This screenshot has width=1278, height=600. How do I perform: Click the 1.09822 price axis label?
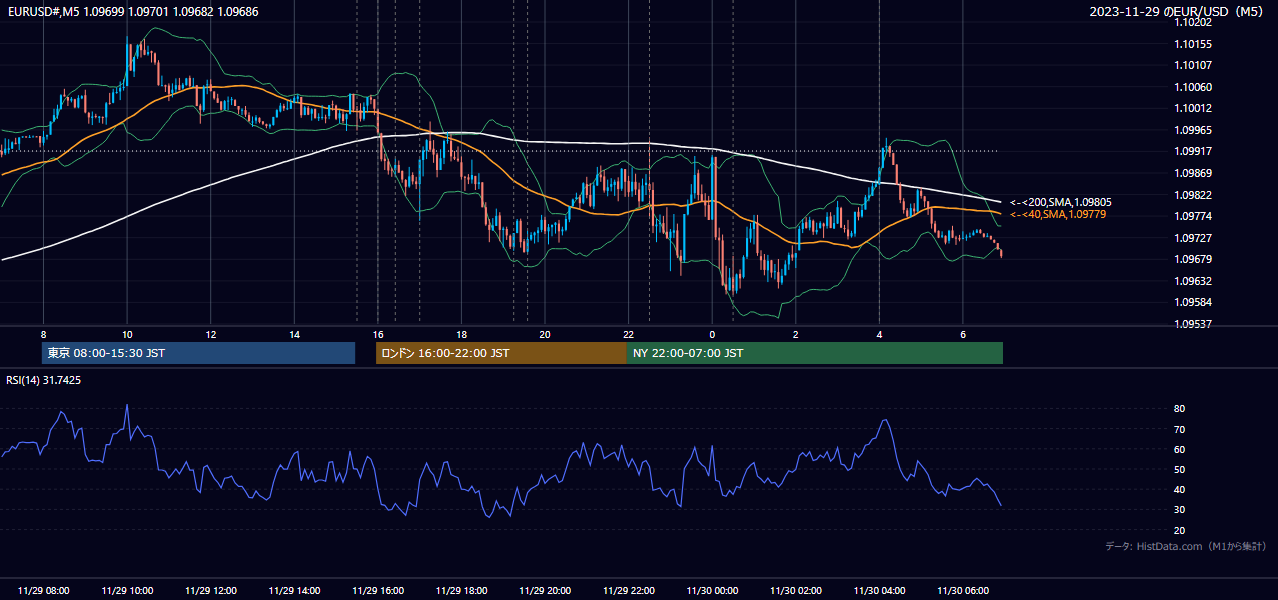pyautogui.click(x=1193, y=195)
